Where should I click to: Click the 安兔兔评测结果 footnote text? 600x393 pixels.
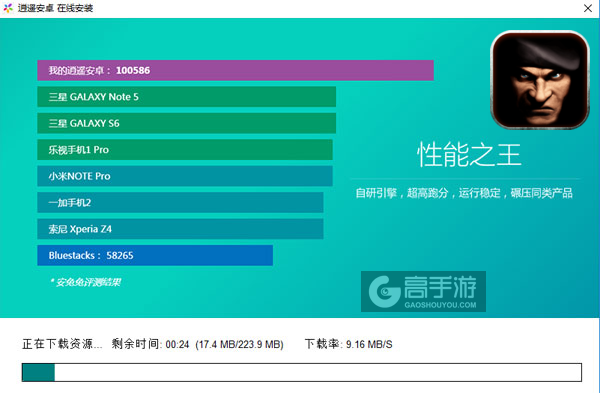(85, 282)
